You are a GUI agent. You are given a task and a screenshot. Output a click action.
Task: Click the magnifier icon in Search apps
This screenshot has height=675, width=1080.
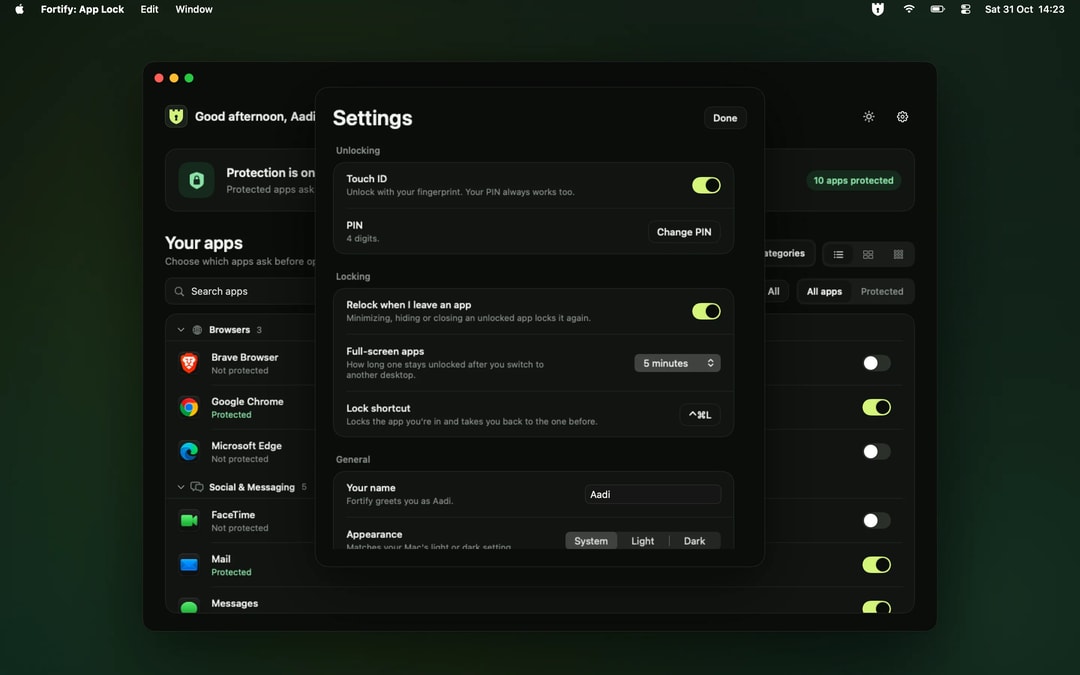click(x=179, y=291)
